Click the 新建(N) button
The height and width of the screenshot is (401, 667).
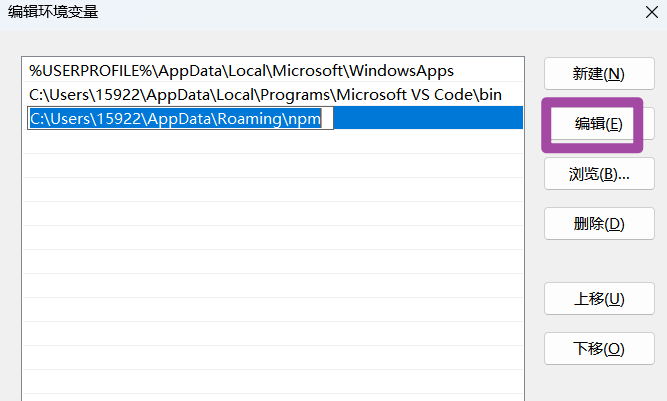(599, 74)
